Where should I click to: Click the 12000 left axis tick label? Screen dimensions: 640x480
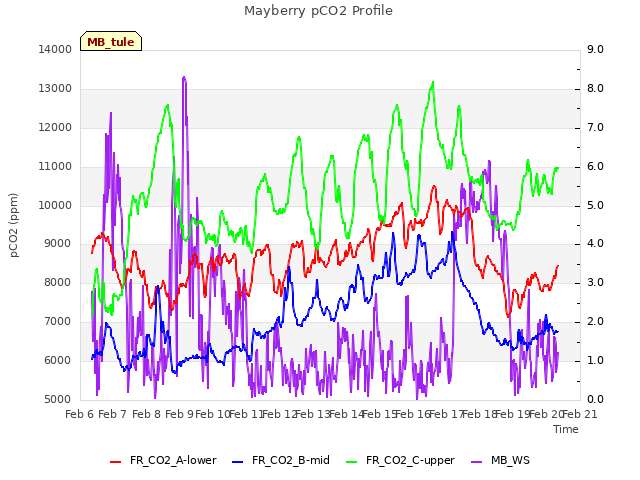click(x=55, y=127)
